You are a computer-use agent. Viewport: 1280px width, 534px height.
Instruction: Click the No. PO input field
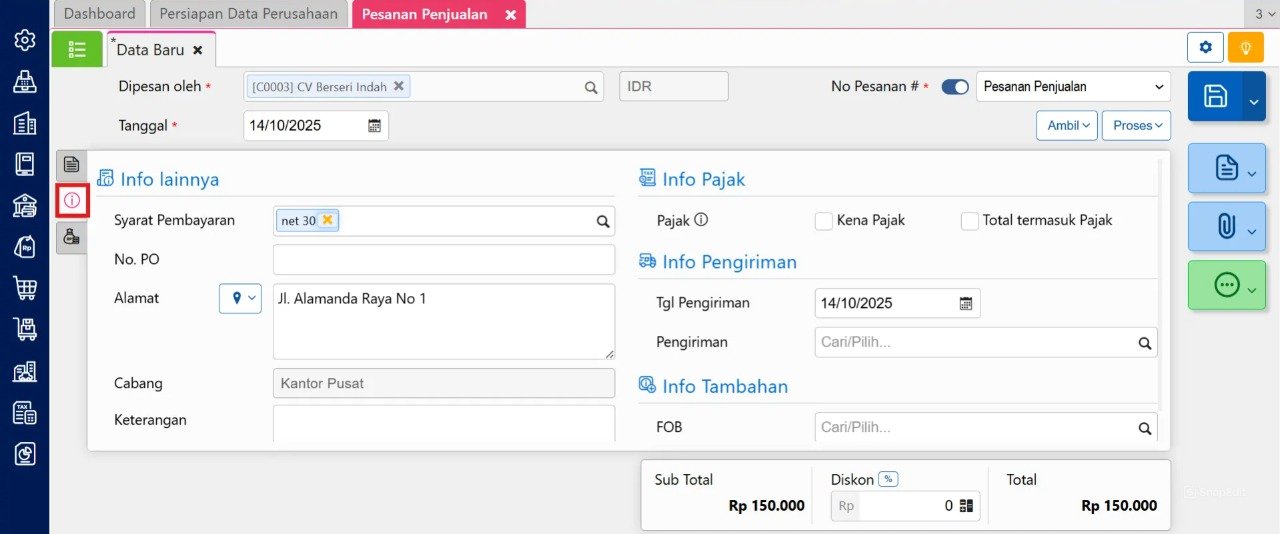(x=444, y=260)
